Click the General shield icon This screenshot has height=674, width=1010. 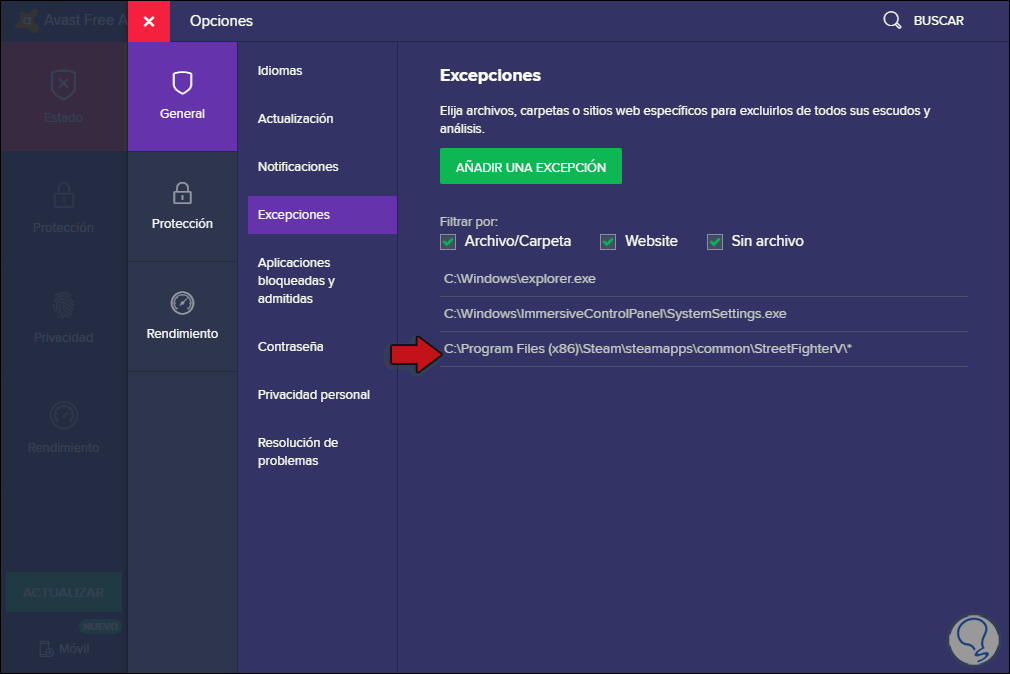tap(182, 82)
